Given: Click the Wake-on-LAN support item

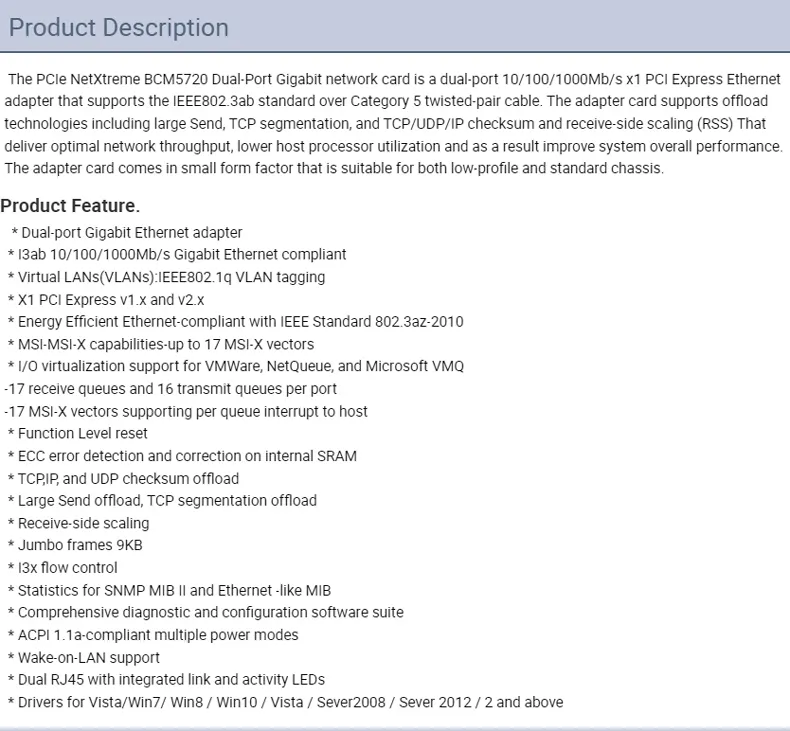Looking at the screenshot, I should pyautogui.click(x=84, y=657).
